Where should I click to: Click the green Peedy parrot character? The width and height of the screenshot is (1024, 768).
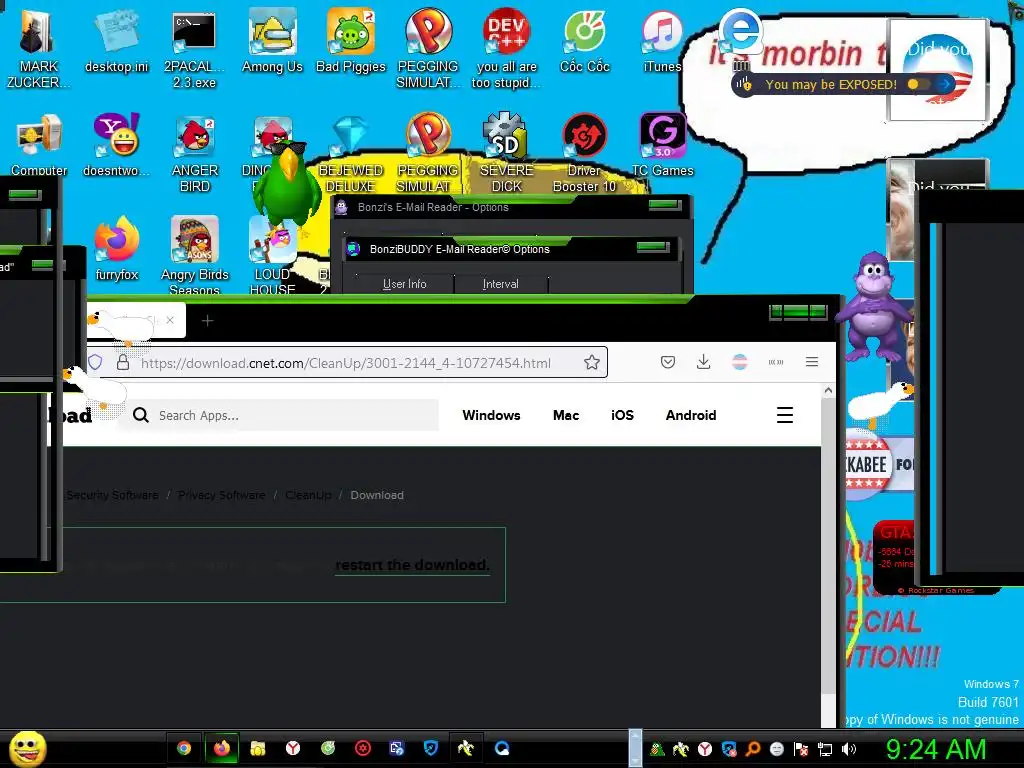pos(286,183)
